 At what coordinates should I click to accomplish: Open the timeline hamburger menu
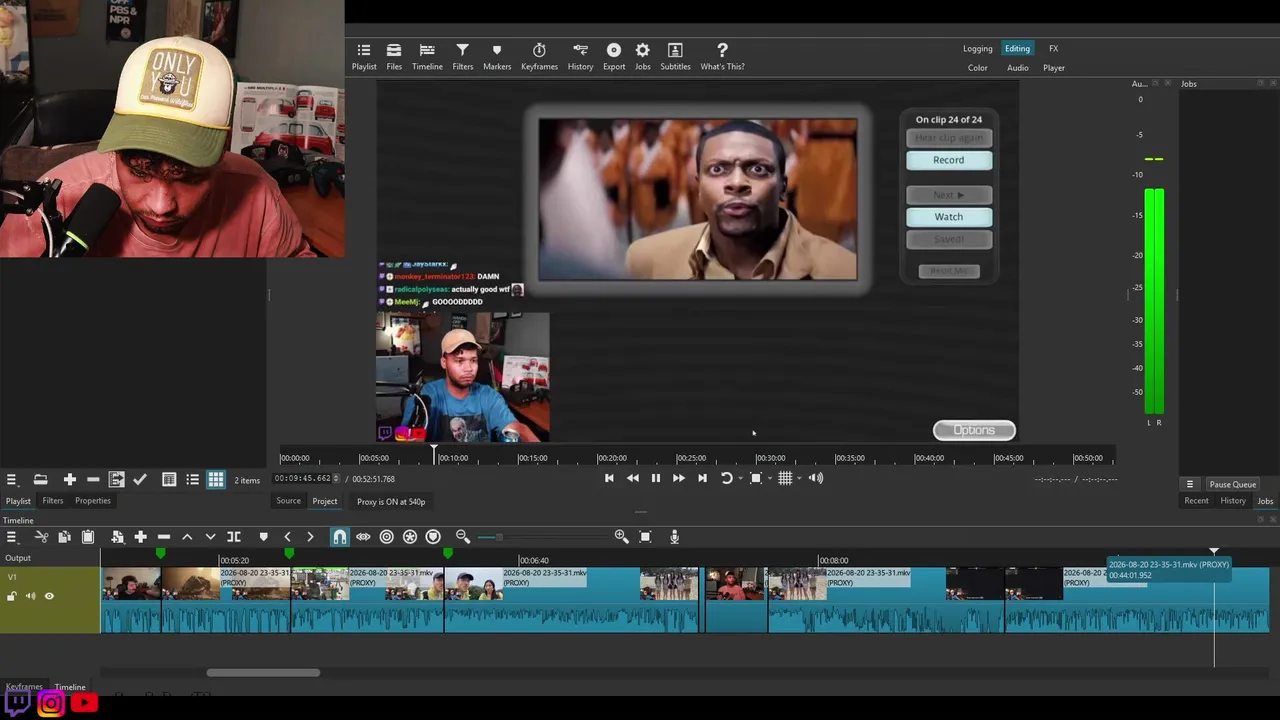11,537
